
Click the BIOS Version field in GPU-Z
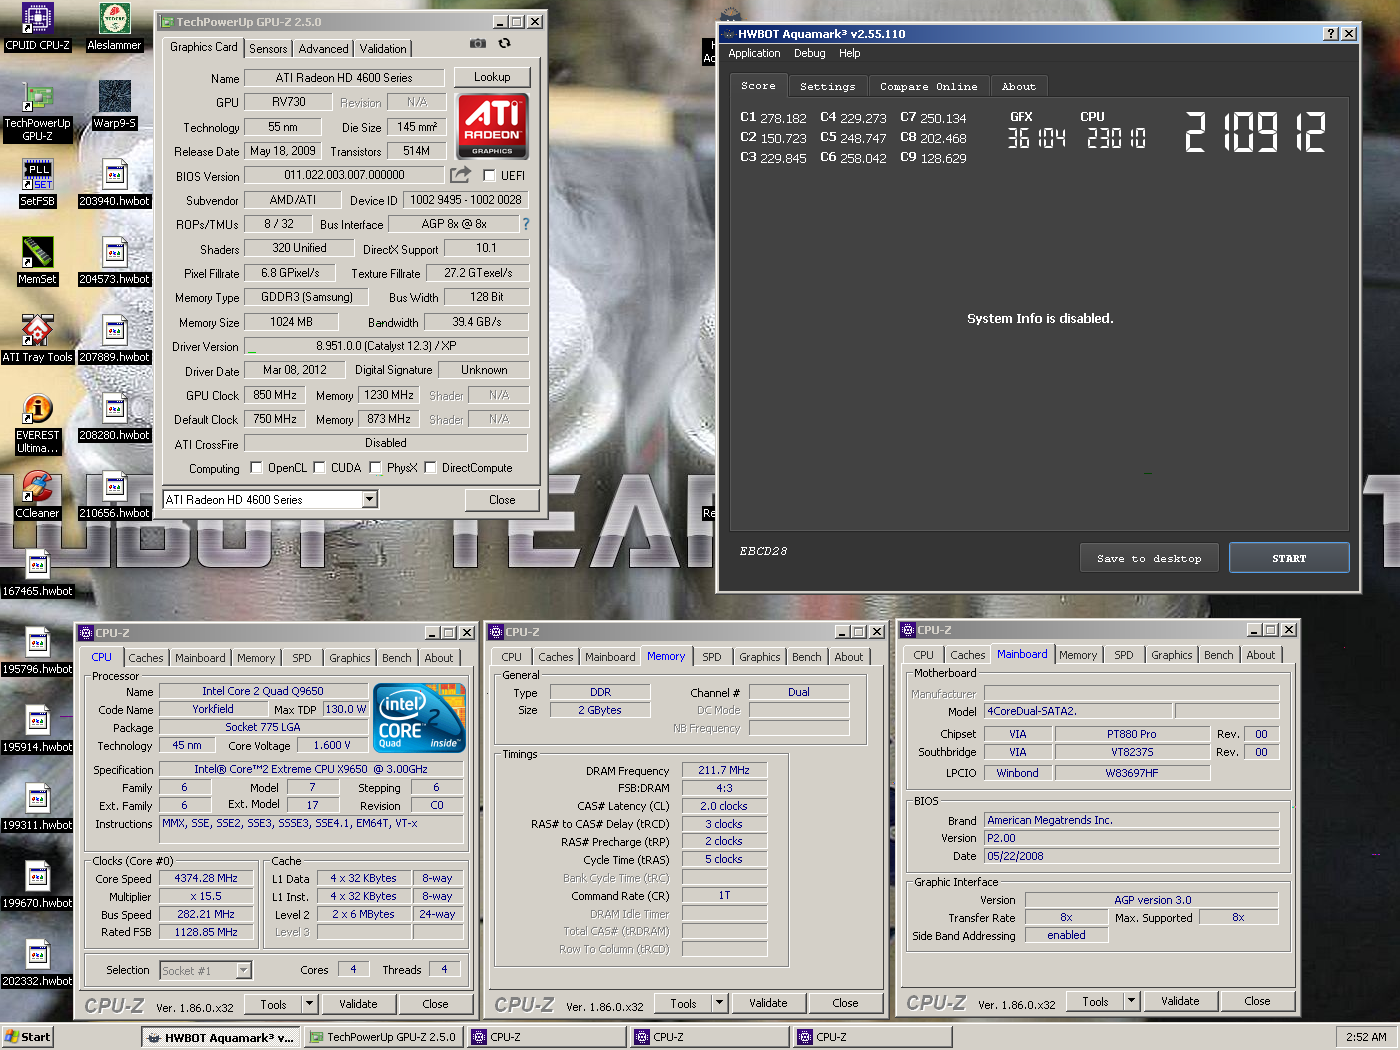(x=344, y=175)
